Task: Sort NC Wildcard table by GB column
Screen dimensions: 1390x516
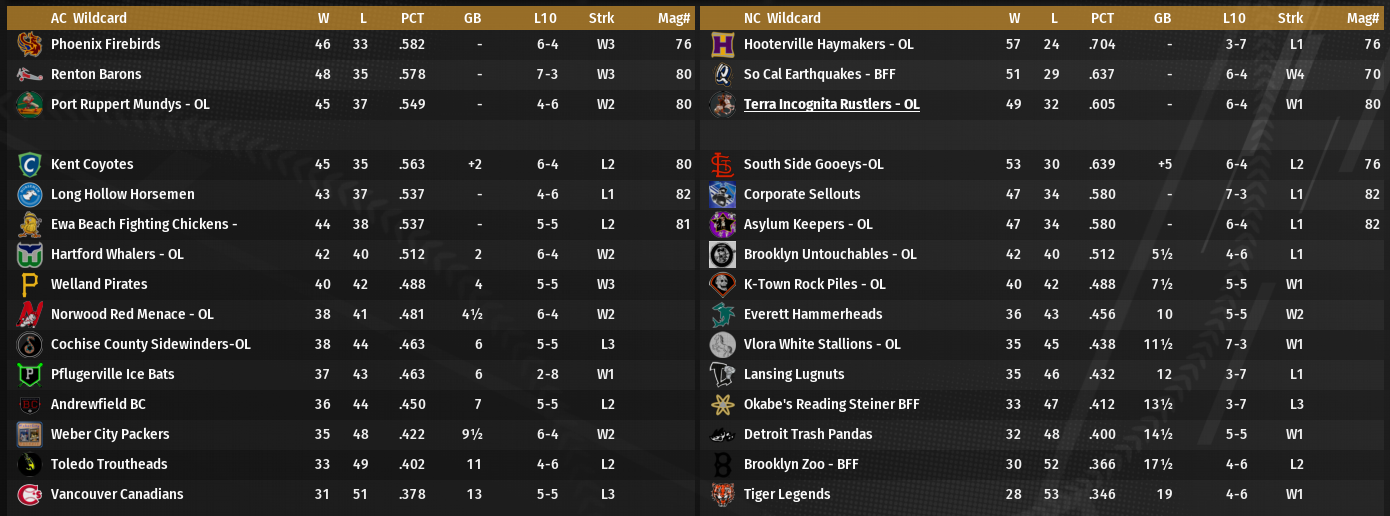Action: click(1162, 18)
